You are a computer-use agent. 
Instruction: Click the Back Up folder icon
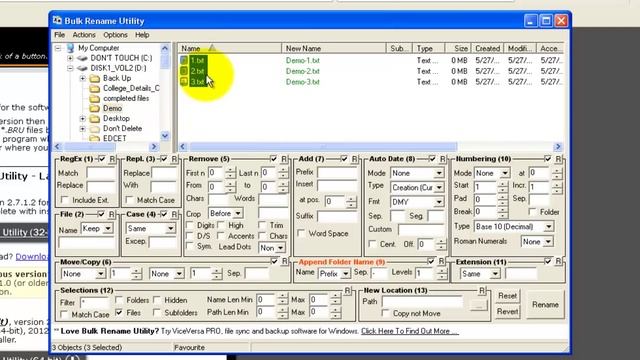click(x=95, y=78)
